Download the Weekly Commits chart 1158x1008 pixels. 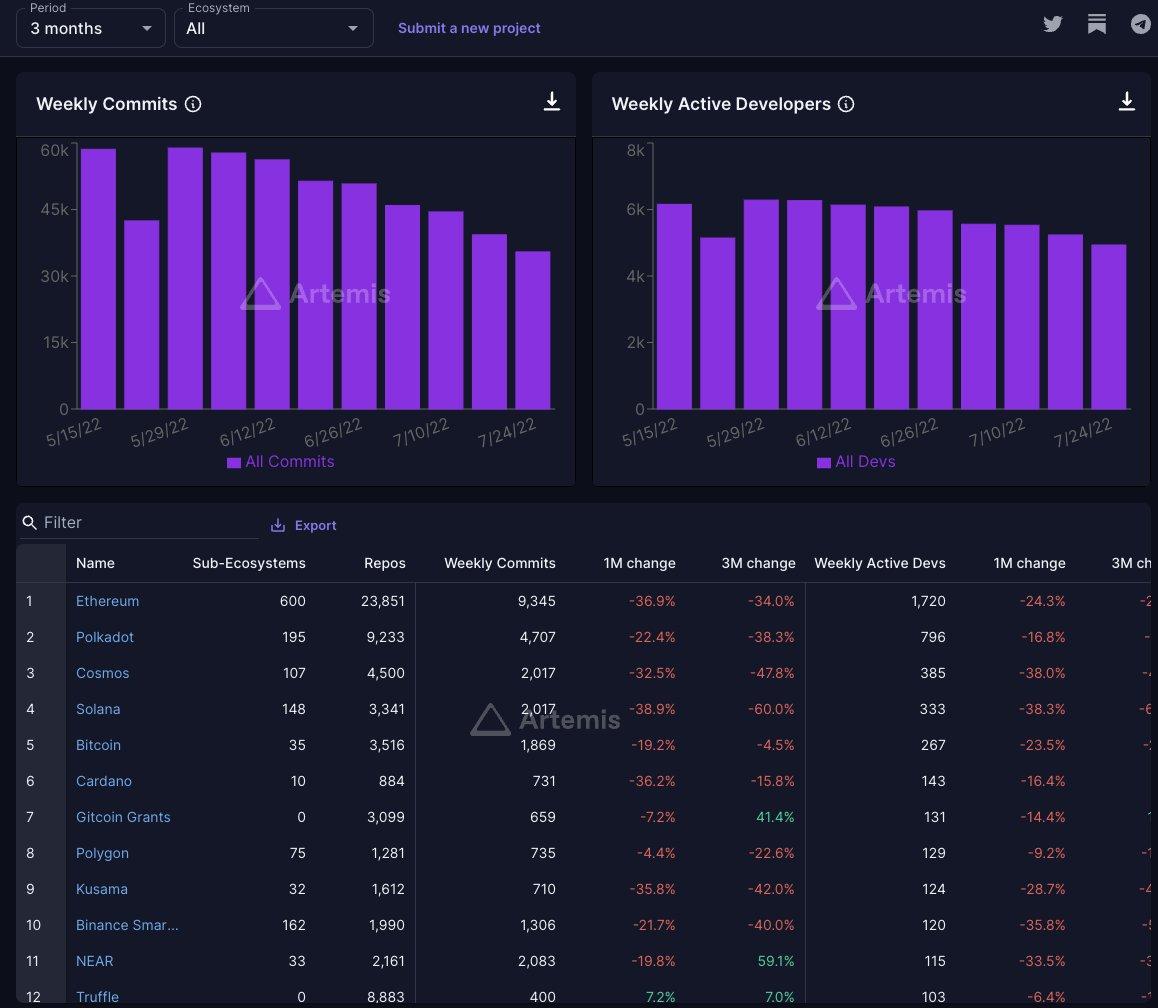[552, 102]
